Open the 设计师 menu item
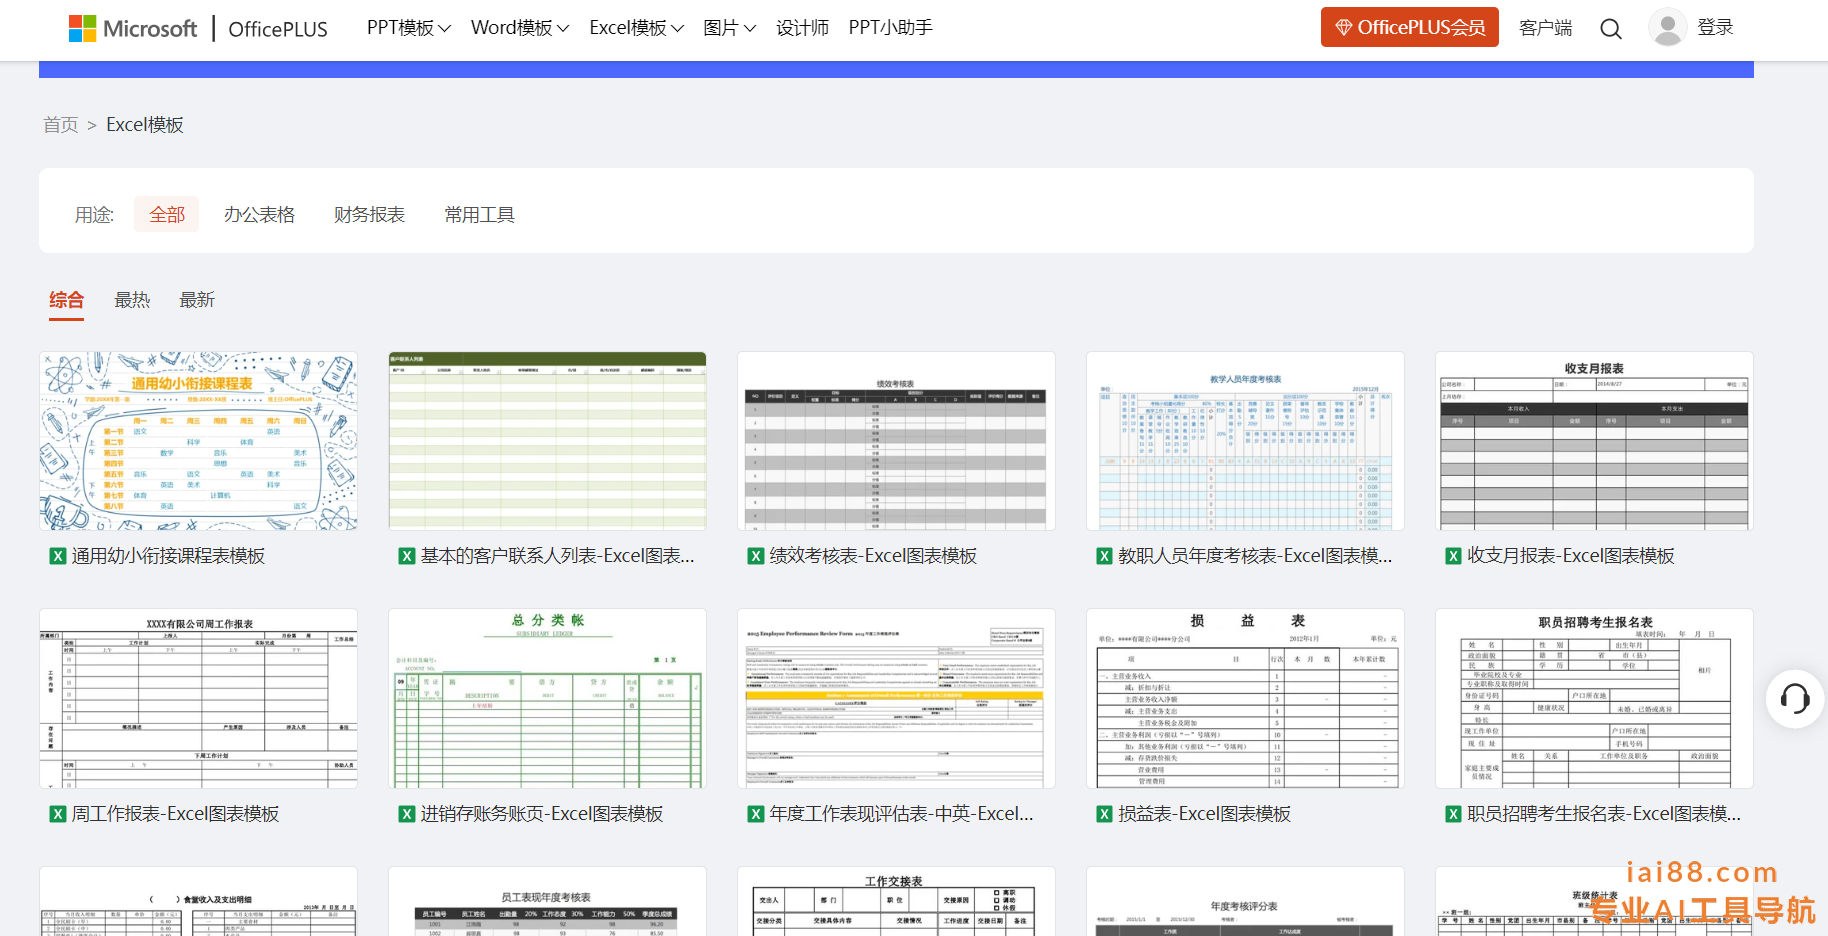 (x=802, y=28)
